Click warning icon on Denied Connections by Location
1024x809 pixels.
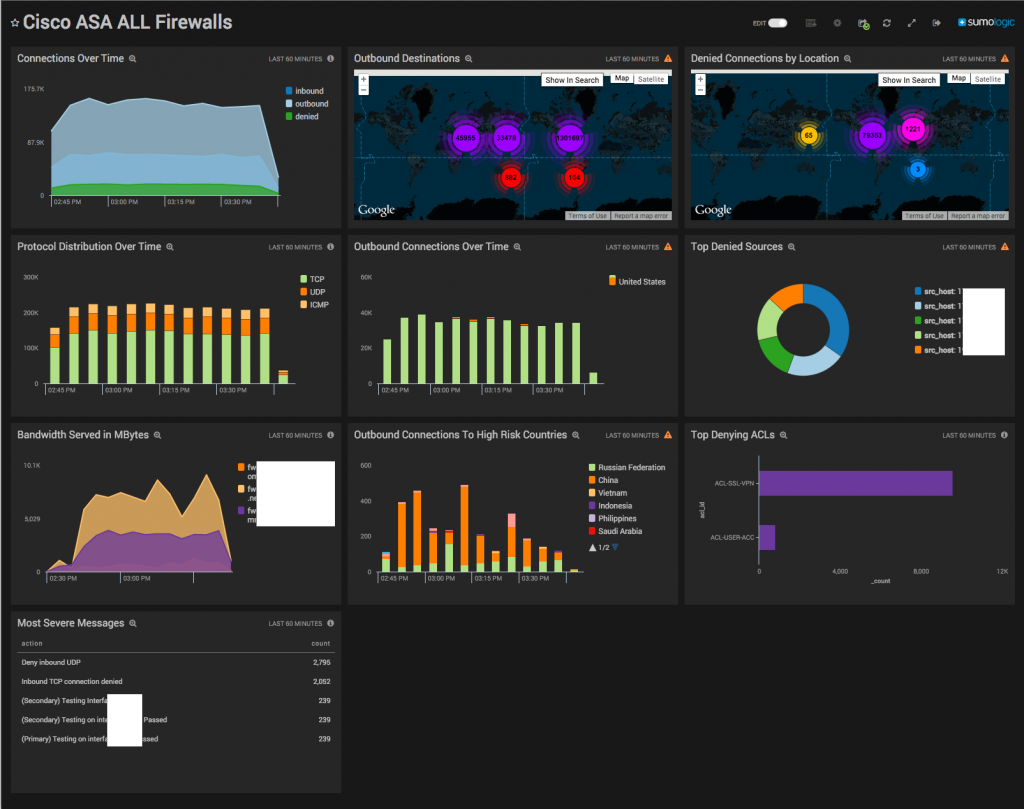[x=1005, y=59]
